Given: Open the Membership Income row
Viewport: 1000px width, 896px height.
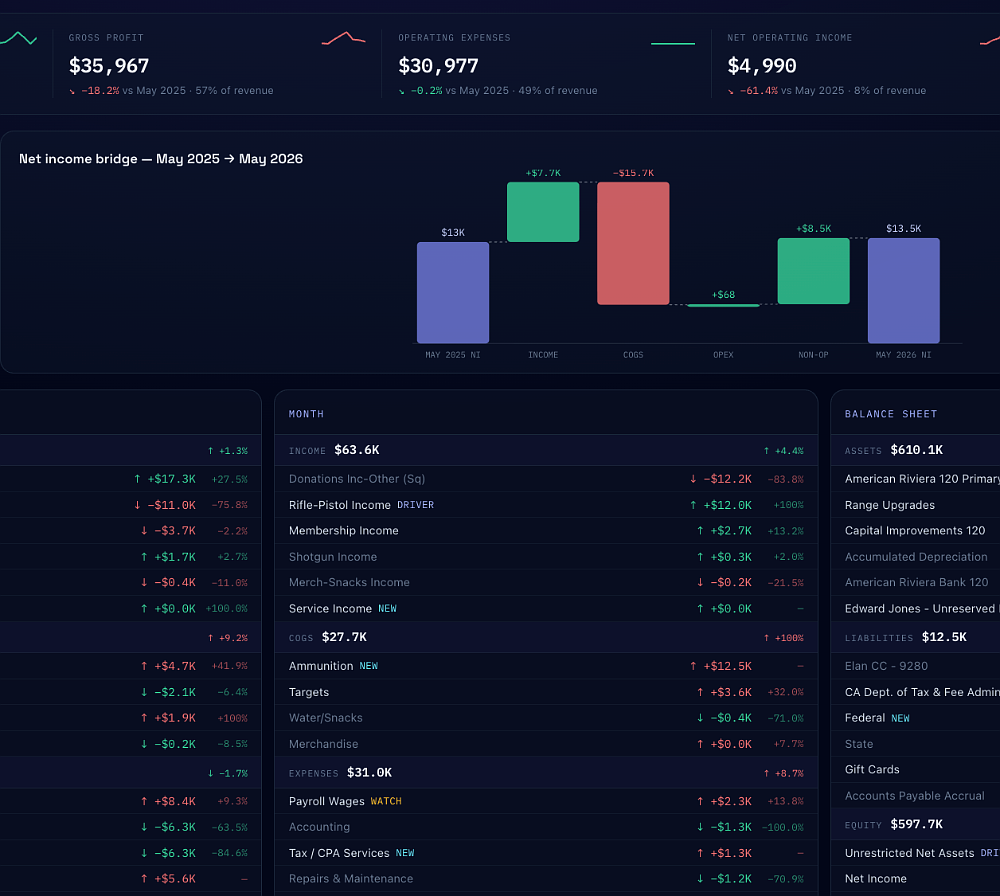Looking at the screenshot, I should (546, 531).
